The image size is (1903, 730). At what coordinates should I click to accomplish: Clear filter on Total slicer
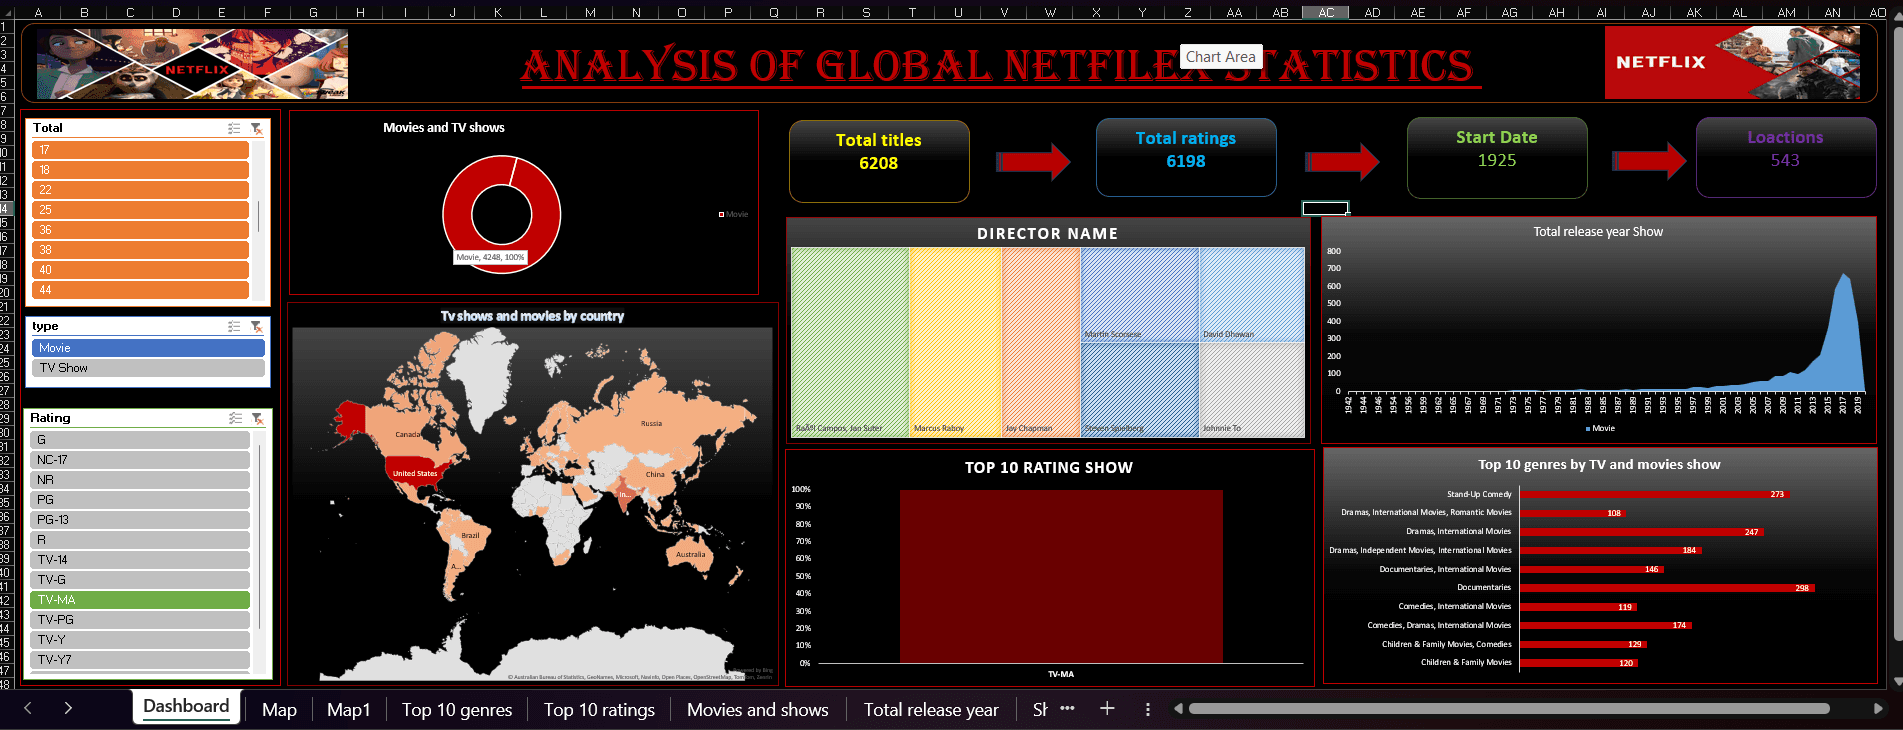point(256,128)
